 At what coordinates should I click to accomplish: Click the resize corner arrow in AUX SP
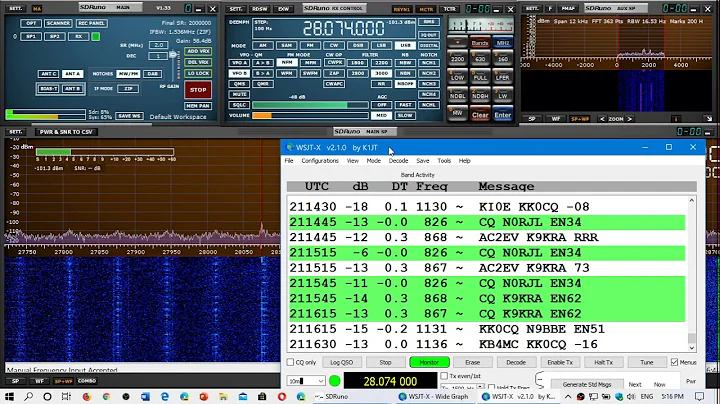(709, 119)
